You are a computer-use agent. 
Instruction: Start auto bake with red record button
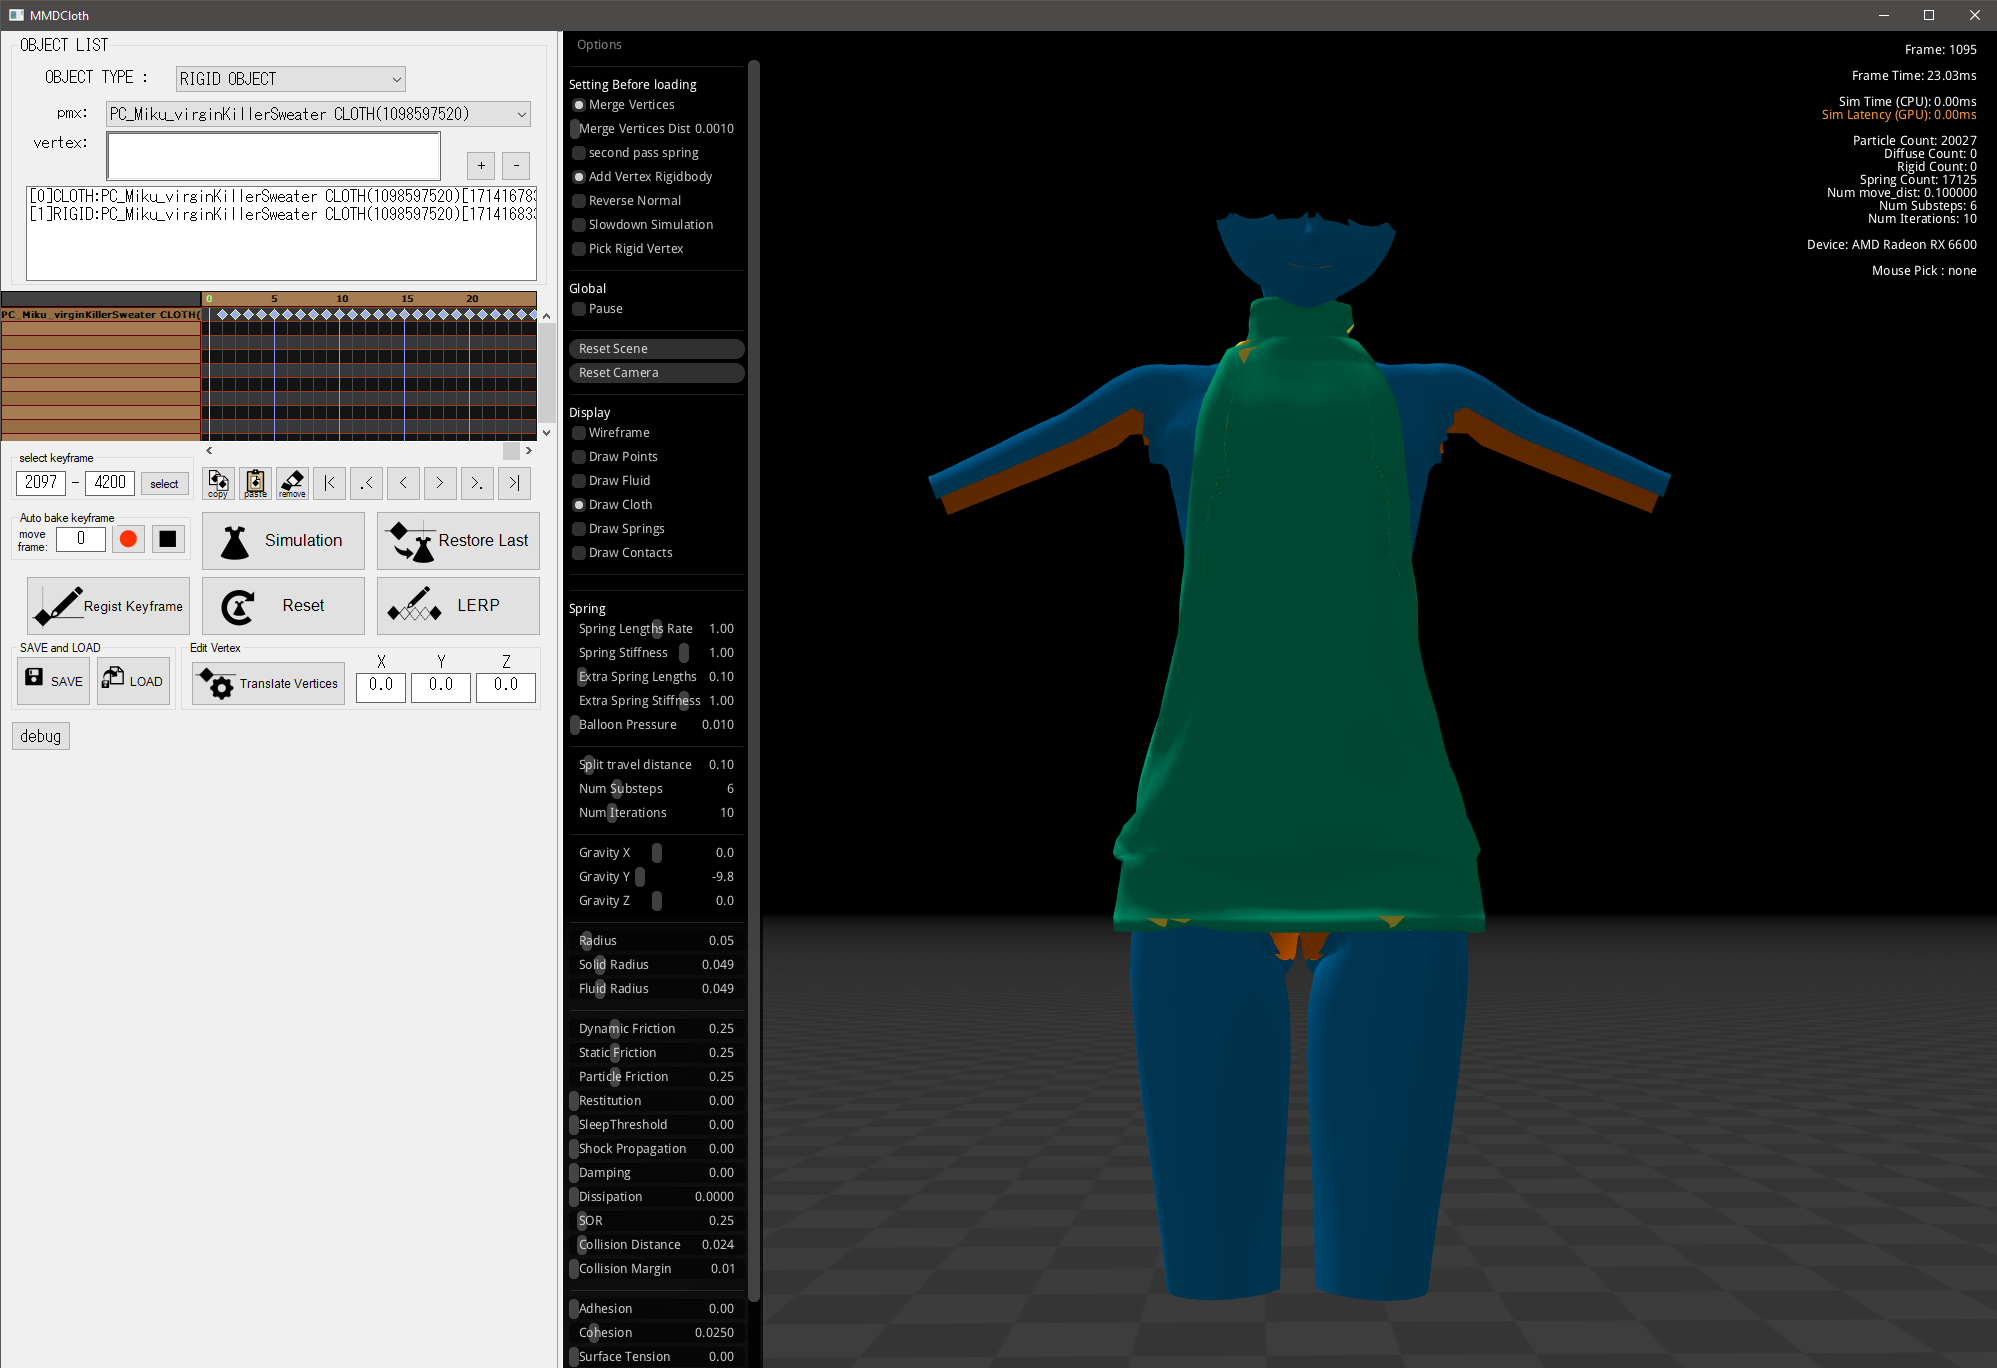pos(128,539)
